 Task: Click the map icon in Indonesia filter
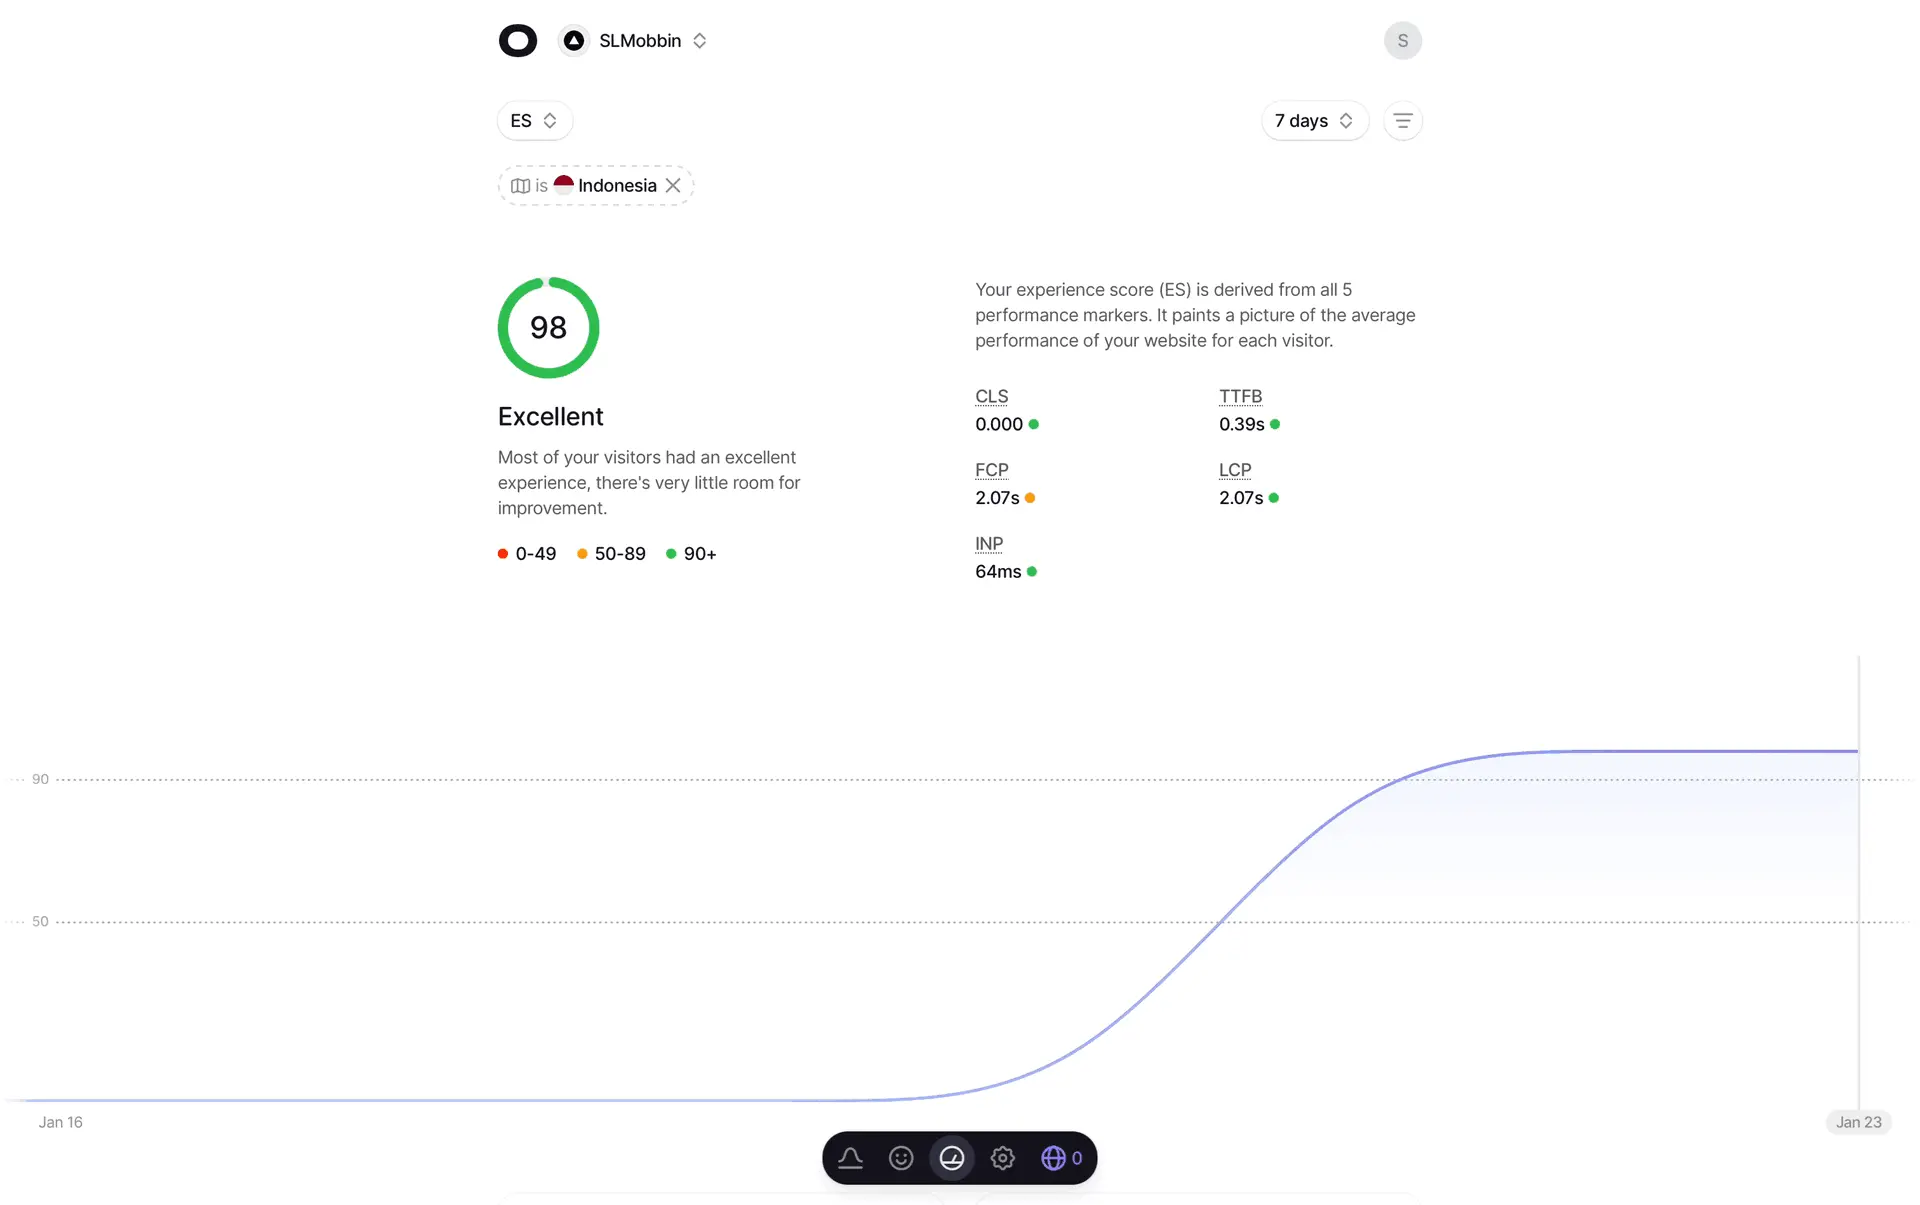[520, 186]
